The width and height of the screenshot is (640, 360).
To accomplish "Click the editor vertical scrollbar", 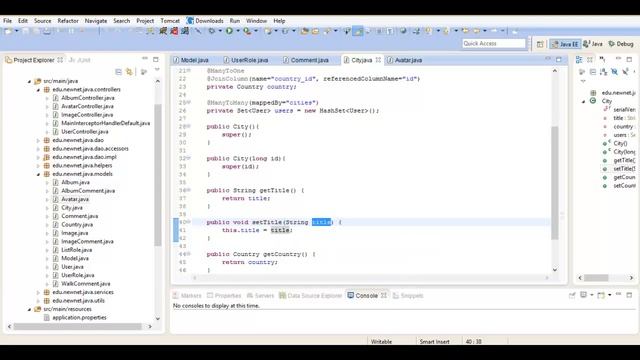I will pyautogui.click(x=555, y=183).
